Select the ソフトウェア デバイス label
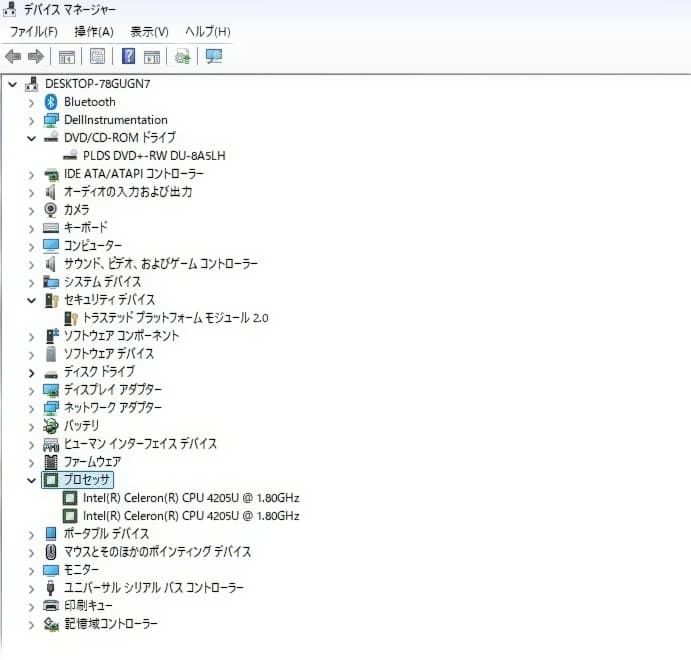This screenshot has width=691, height=660. (x=109, y=353)
